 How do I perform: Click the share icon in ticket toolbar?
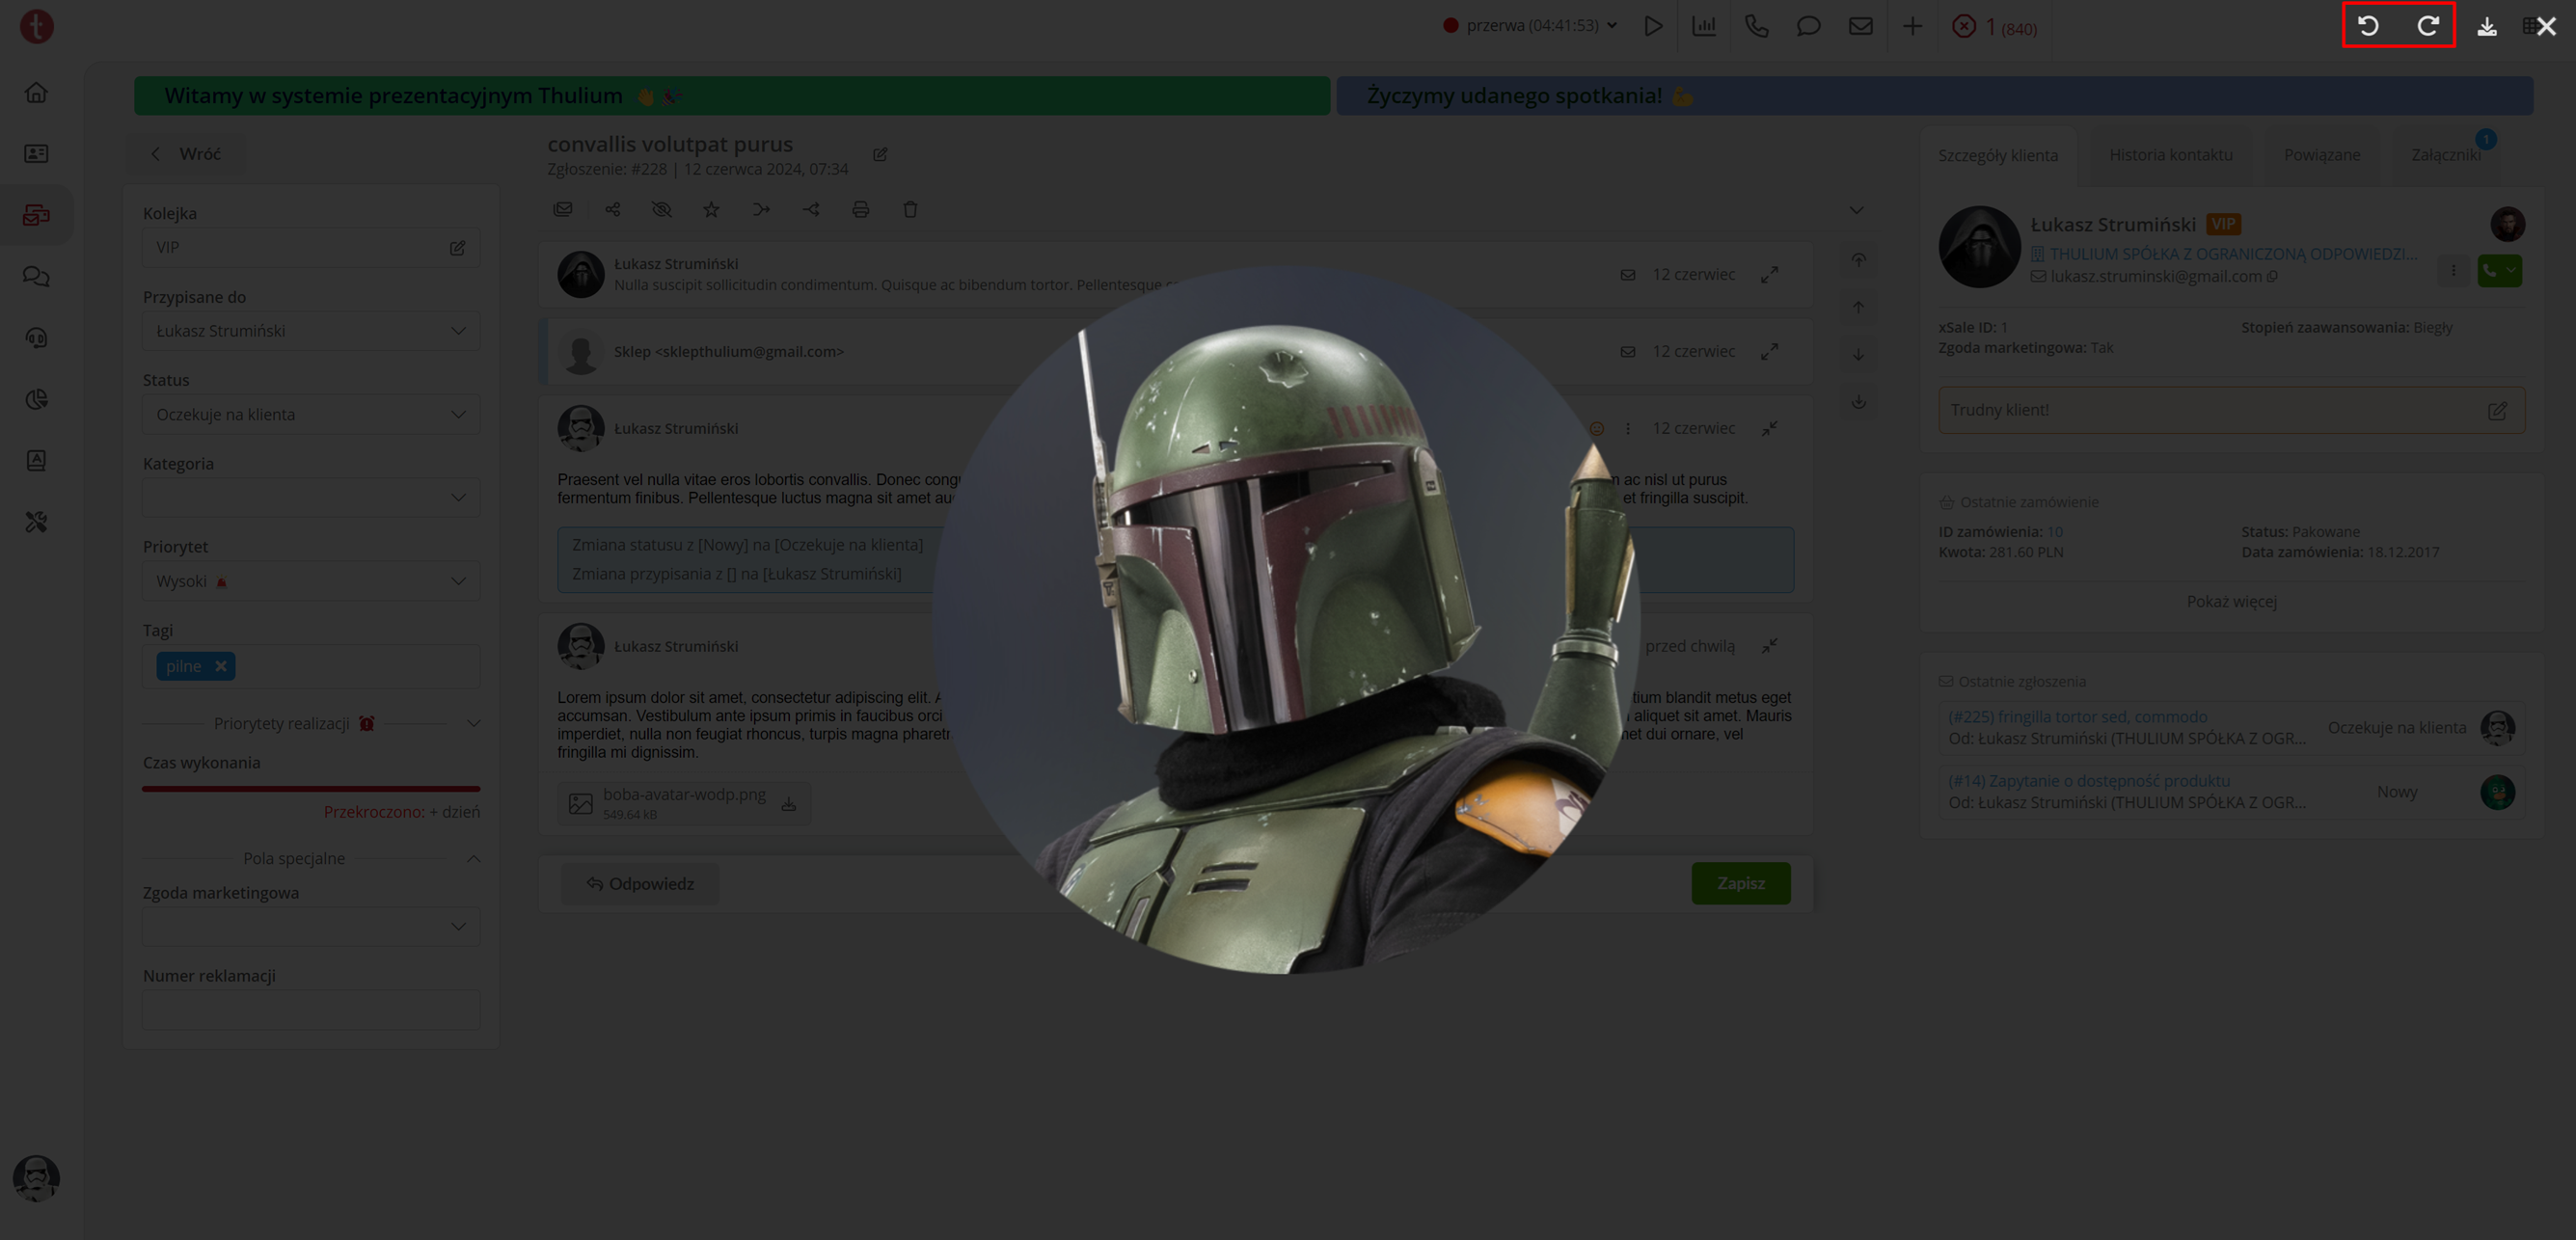(613, 209)
